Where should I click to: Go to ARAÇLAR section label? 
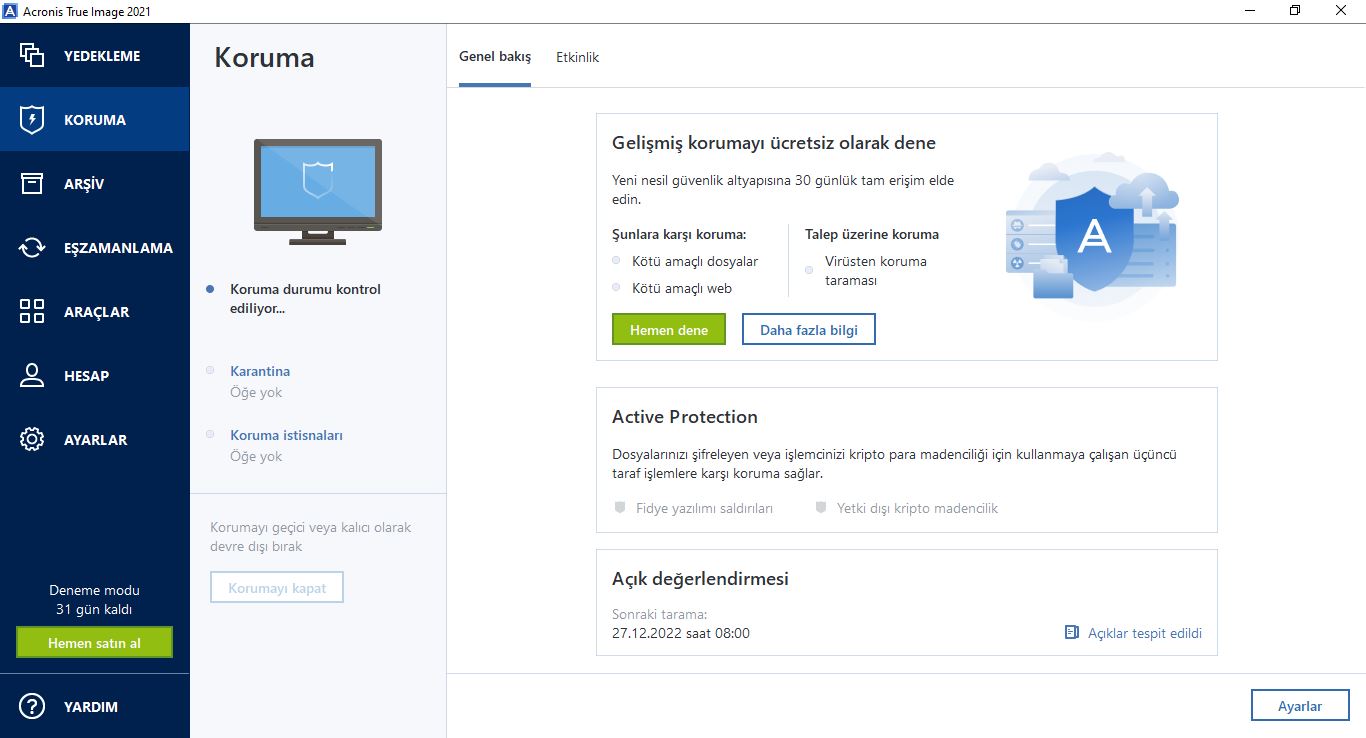click(96, 312)
